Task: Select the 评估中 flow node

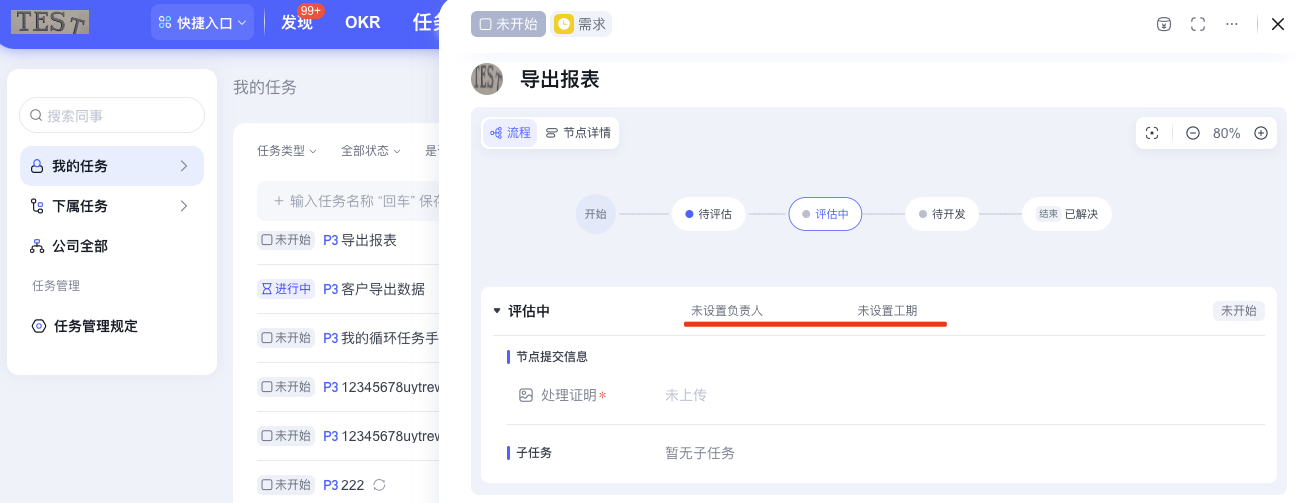Action: (x=825, y=214)
